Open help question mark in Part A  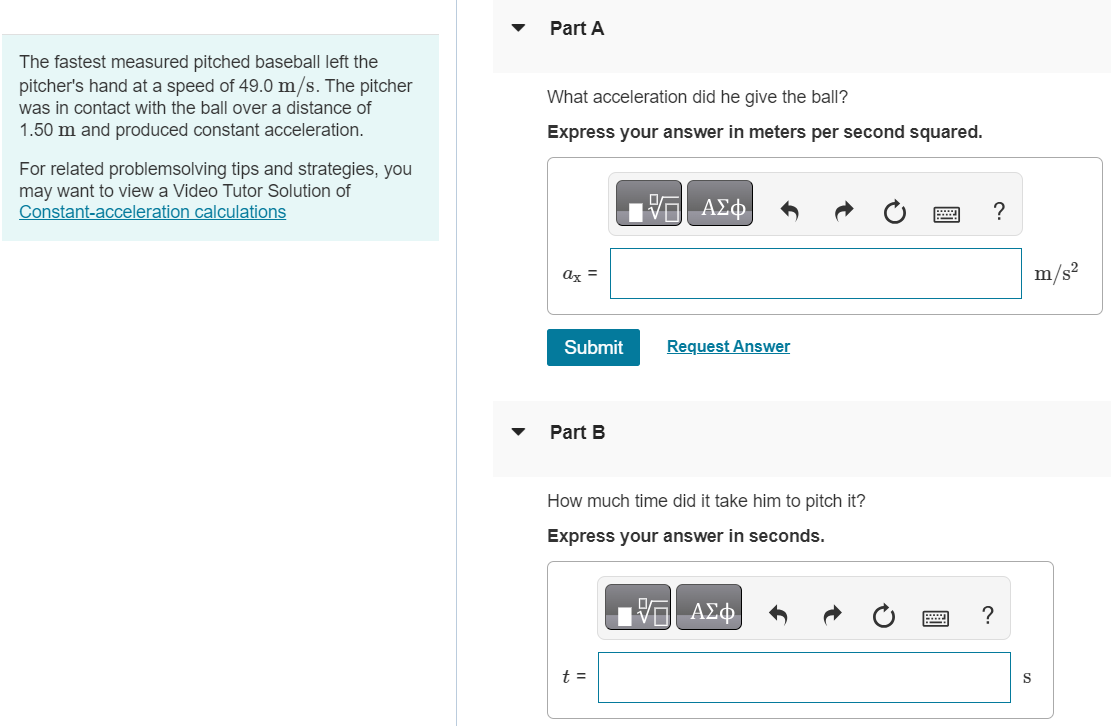point(999,211)
